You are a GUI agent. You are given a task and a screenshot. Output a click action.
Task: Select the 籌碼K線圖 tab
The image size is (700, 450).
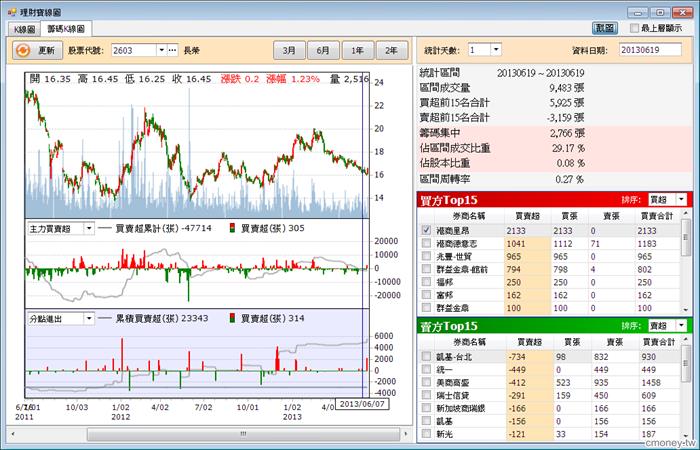tap(65, 28)
